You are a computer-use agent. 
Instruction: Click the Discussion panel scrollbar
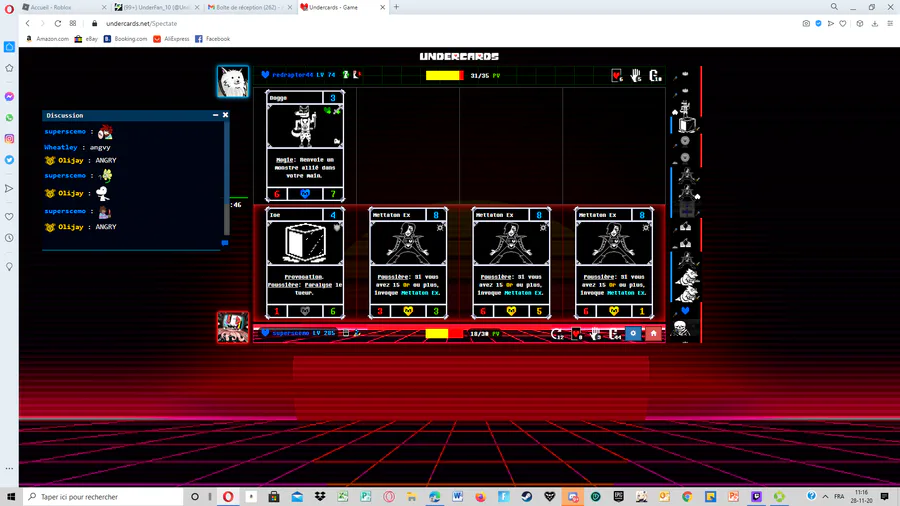[227, 178]
